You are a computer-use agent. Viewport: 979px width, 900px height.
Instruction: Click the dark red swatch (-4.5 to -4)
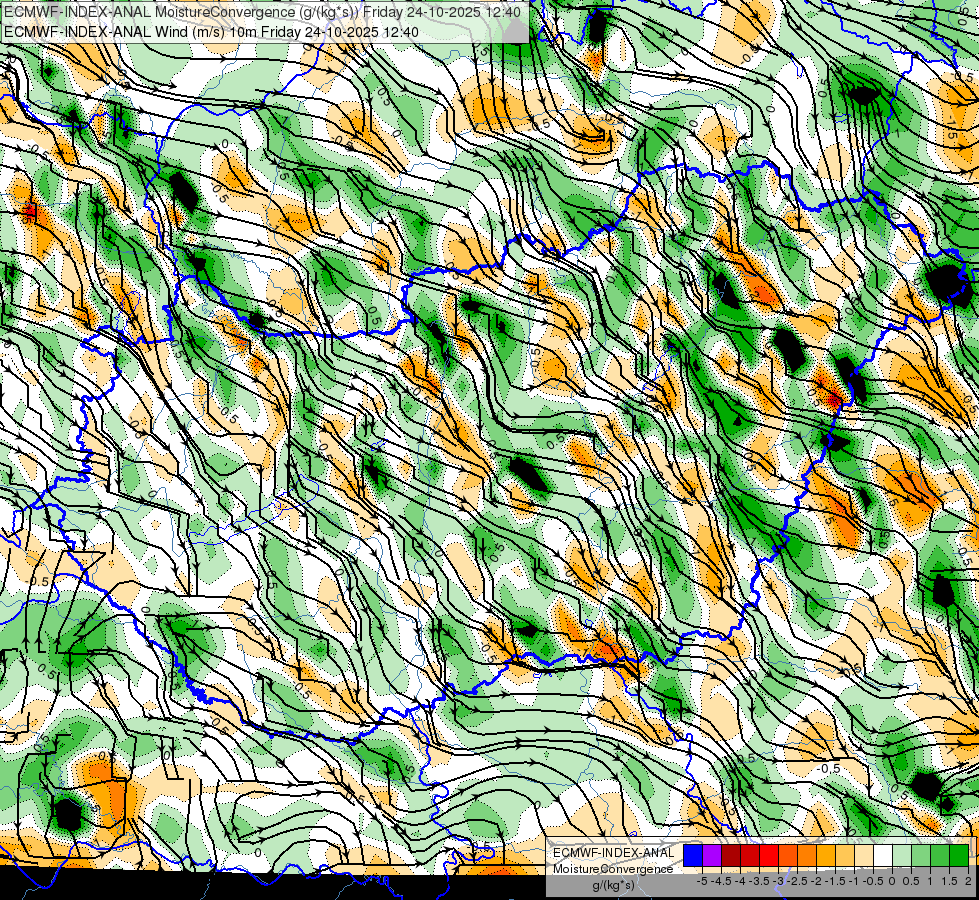pos(731,856)
